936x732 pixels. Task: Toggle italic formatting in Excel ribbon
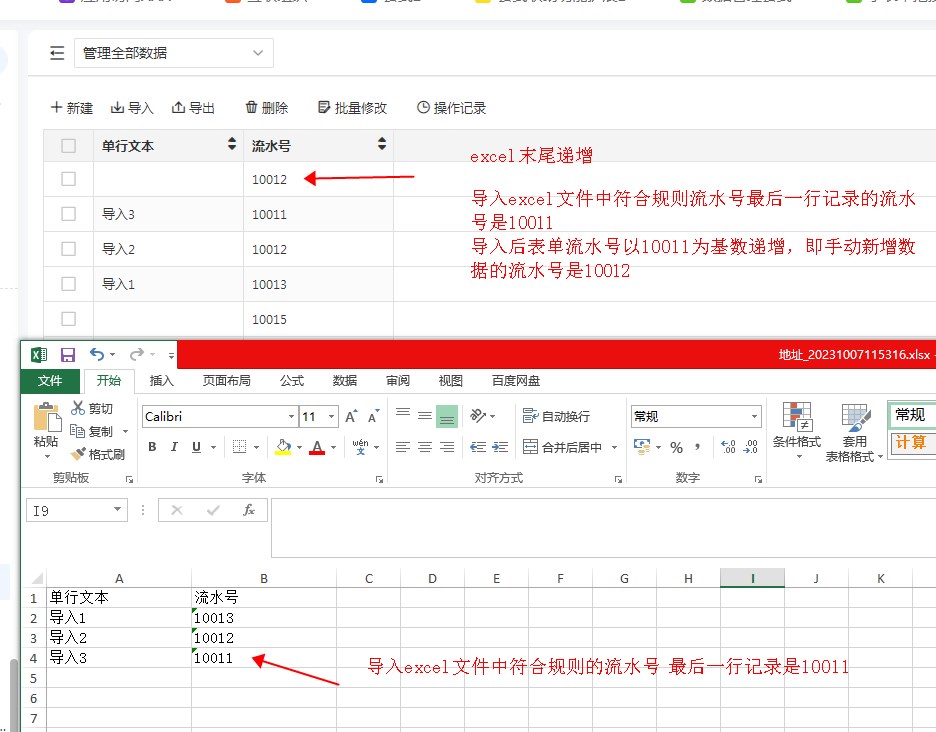[x=174, y=447]
